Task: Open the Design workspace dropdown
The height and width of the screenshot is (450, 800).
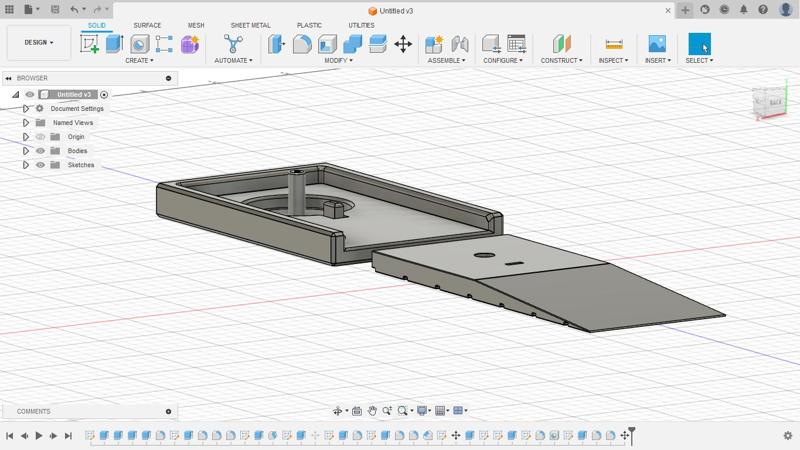Action: [x=39, y=43]
